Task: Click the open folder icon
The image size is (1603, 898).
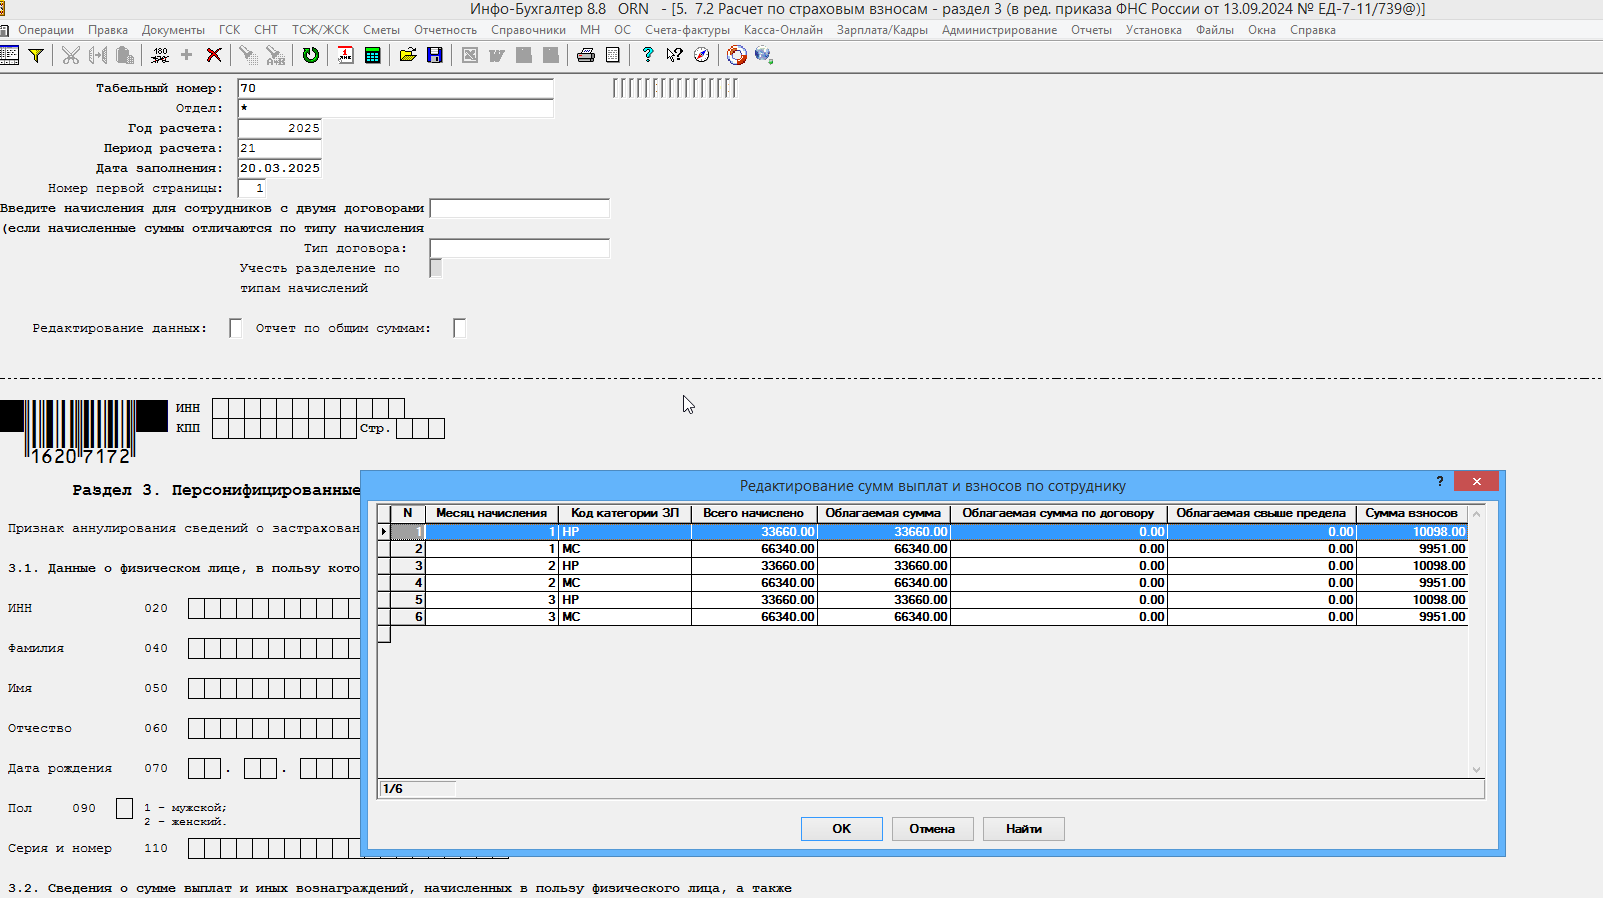Action: [x=408, y=55]
